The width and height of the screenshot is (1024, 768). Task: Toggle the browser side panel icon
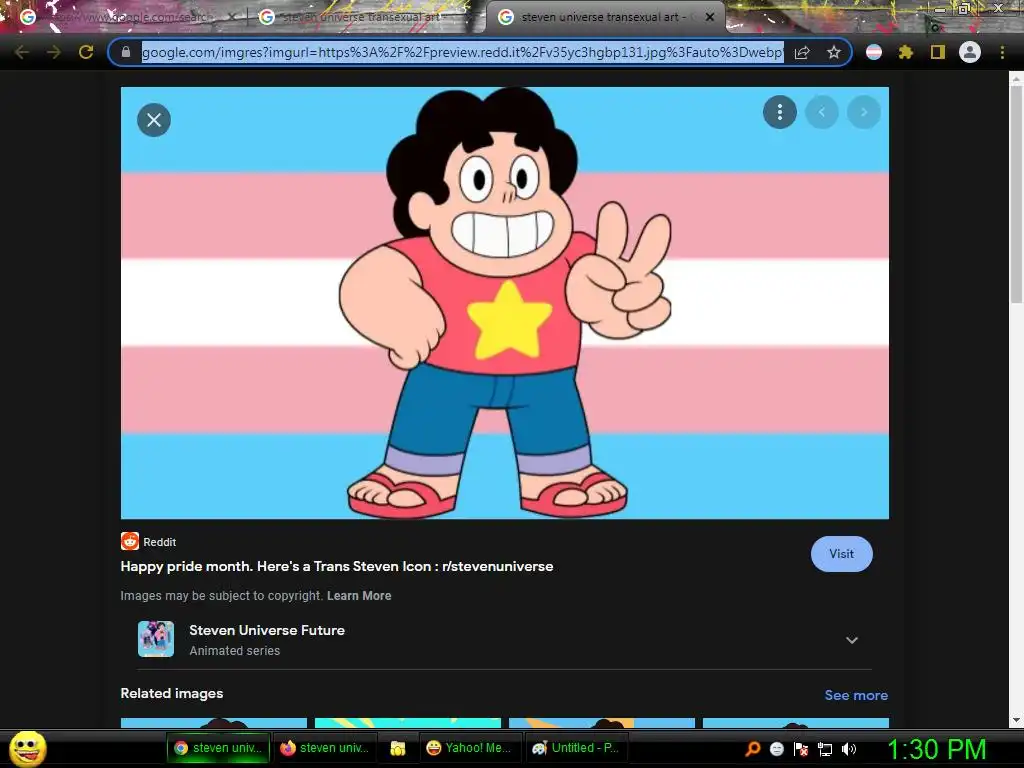tap(938, 52)
